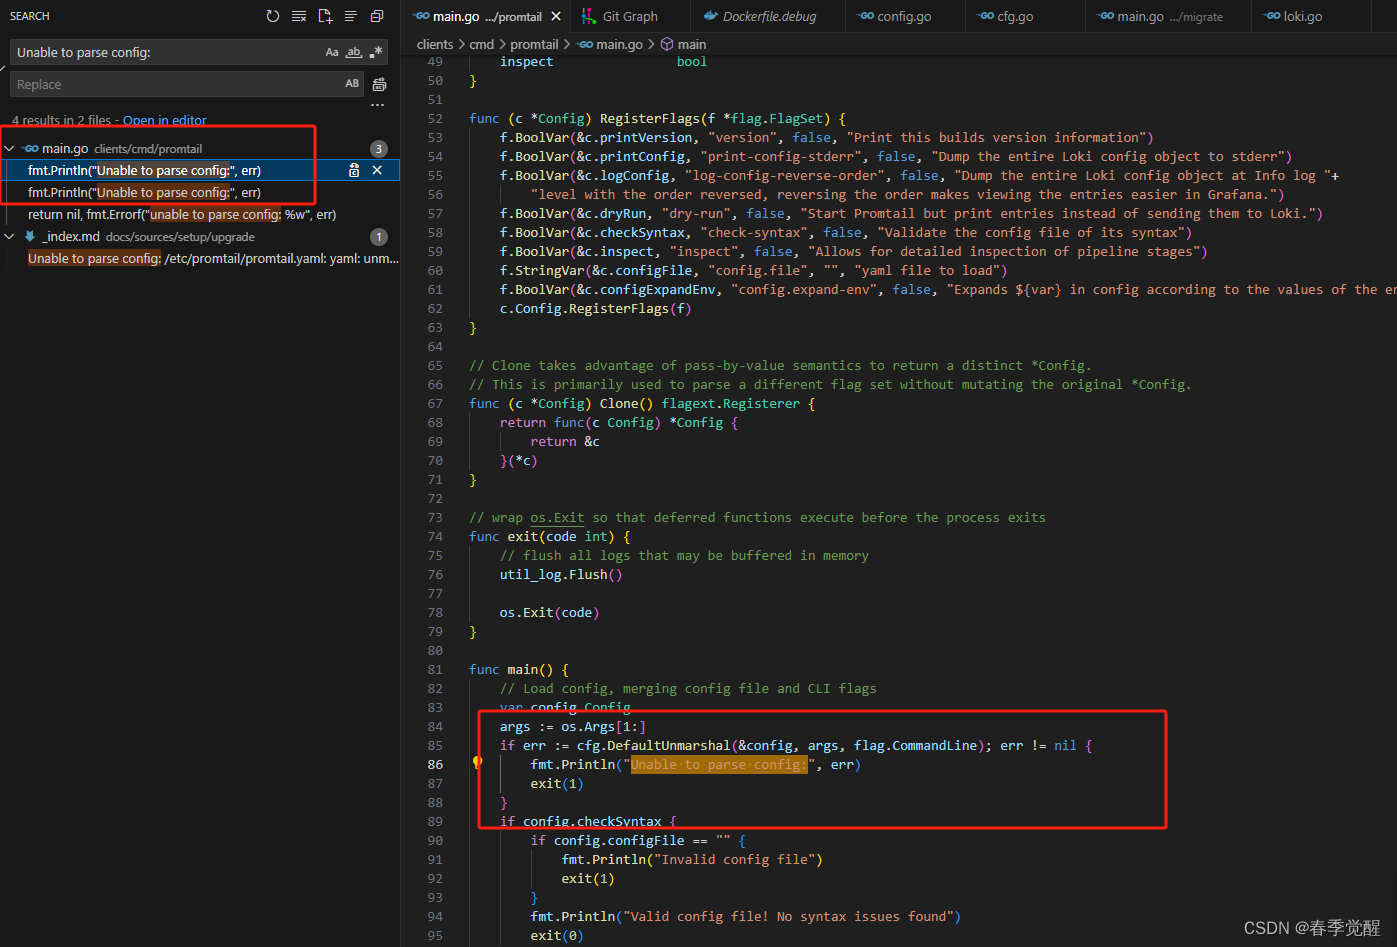Viewport: 1397px width, 947px height.
Task: Toggle Search Details with the ellipsis
Action: [x=377, y=105]
